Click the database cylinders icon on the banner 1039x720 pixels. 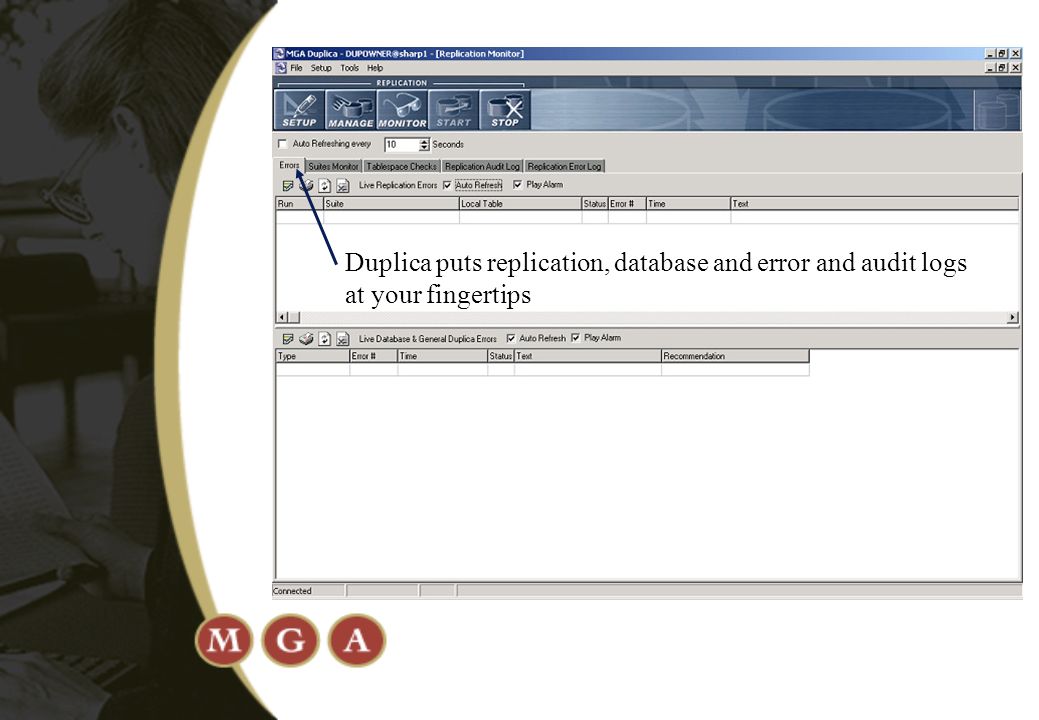pos(998,110)
